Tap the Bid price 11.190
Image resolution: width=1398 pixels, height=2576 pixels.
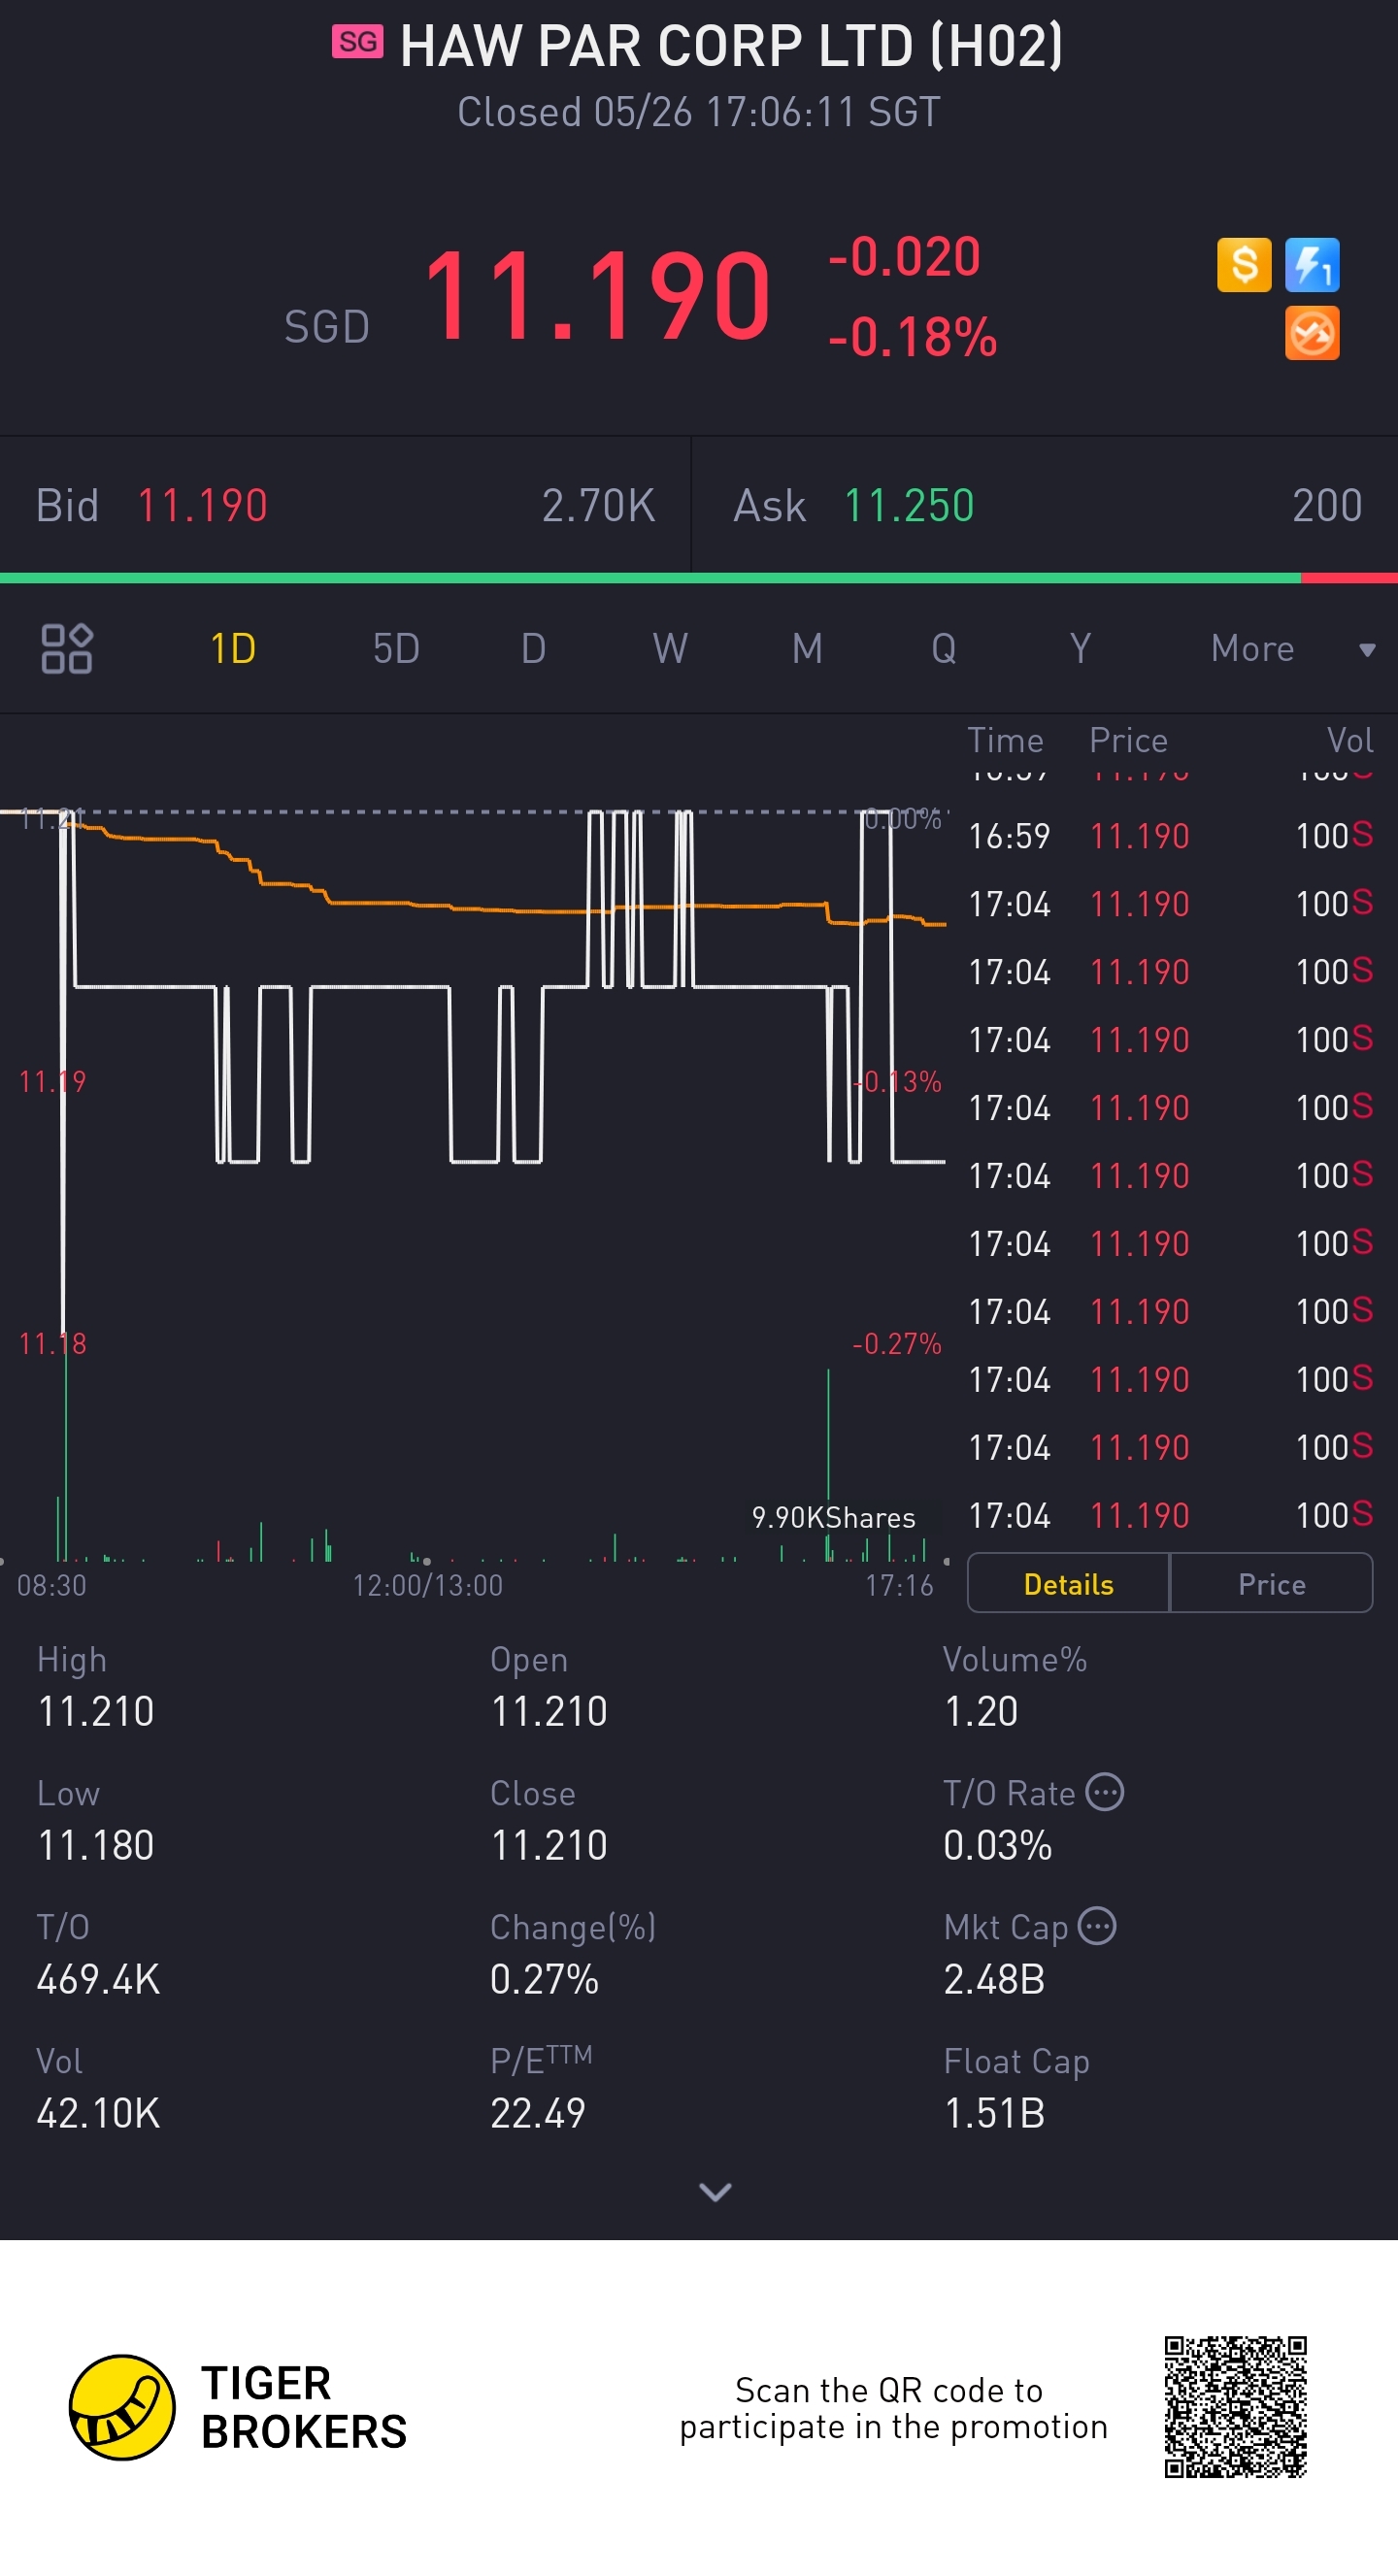(202, 506)
